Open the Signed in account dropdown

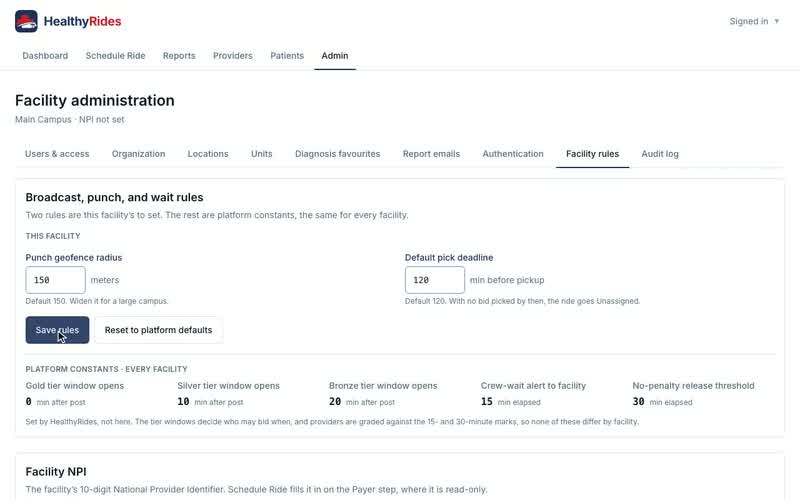click(x=754, y=21)
